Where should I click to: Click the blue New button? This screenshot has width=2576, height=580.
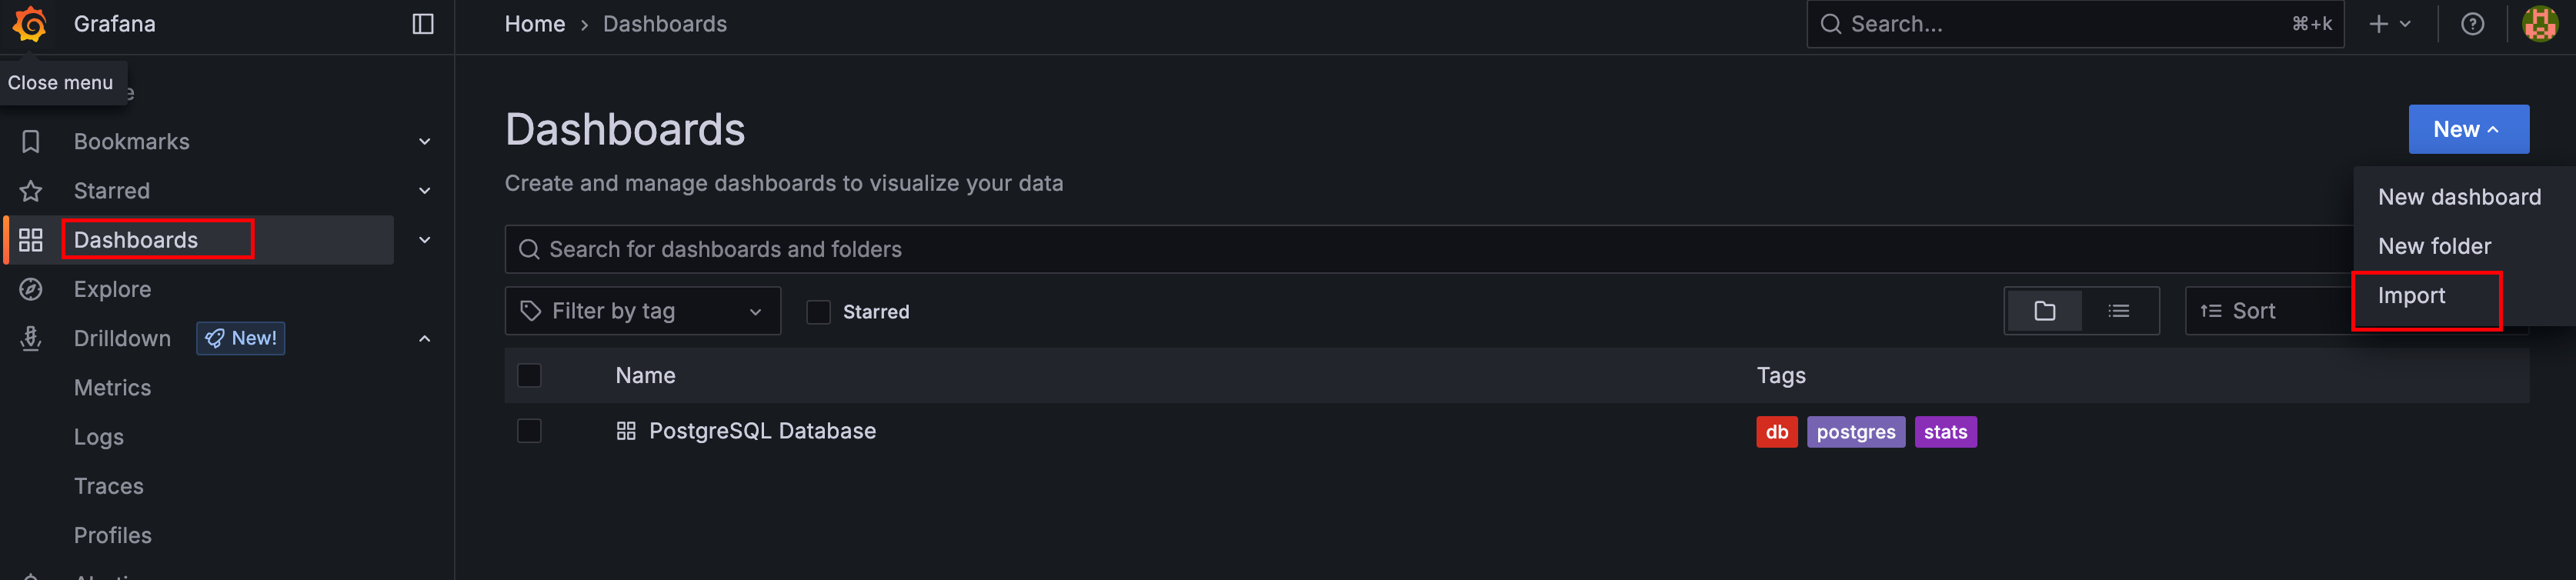tap(2467, 129)
